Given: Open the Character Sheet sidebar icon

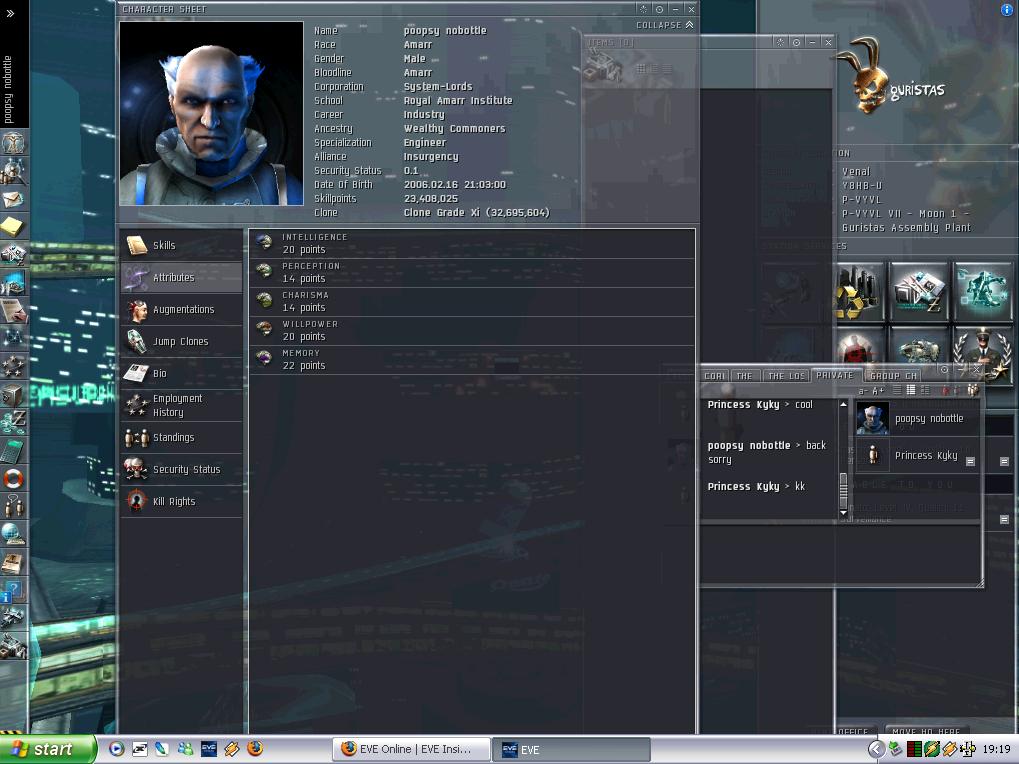Looking at the screenshot, I should [13, 142].
